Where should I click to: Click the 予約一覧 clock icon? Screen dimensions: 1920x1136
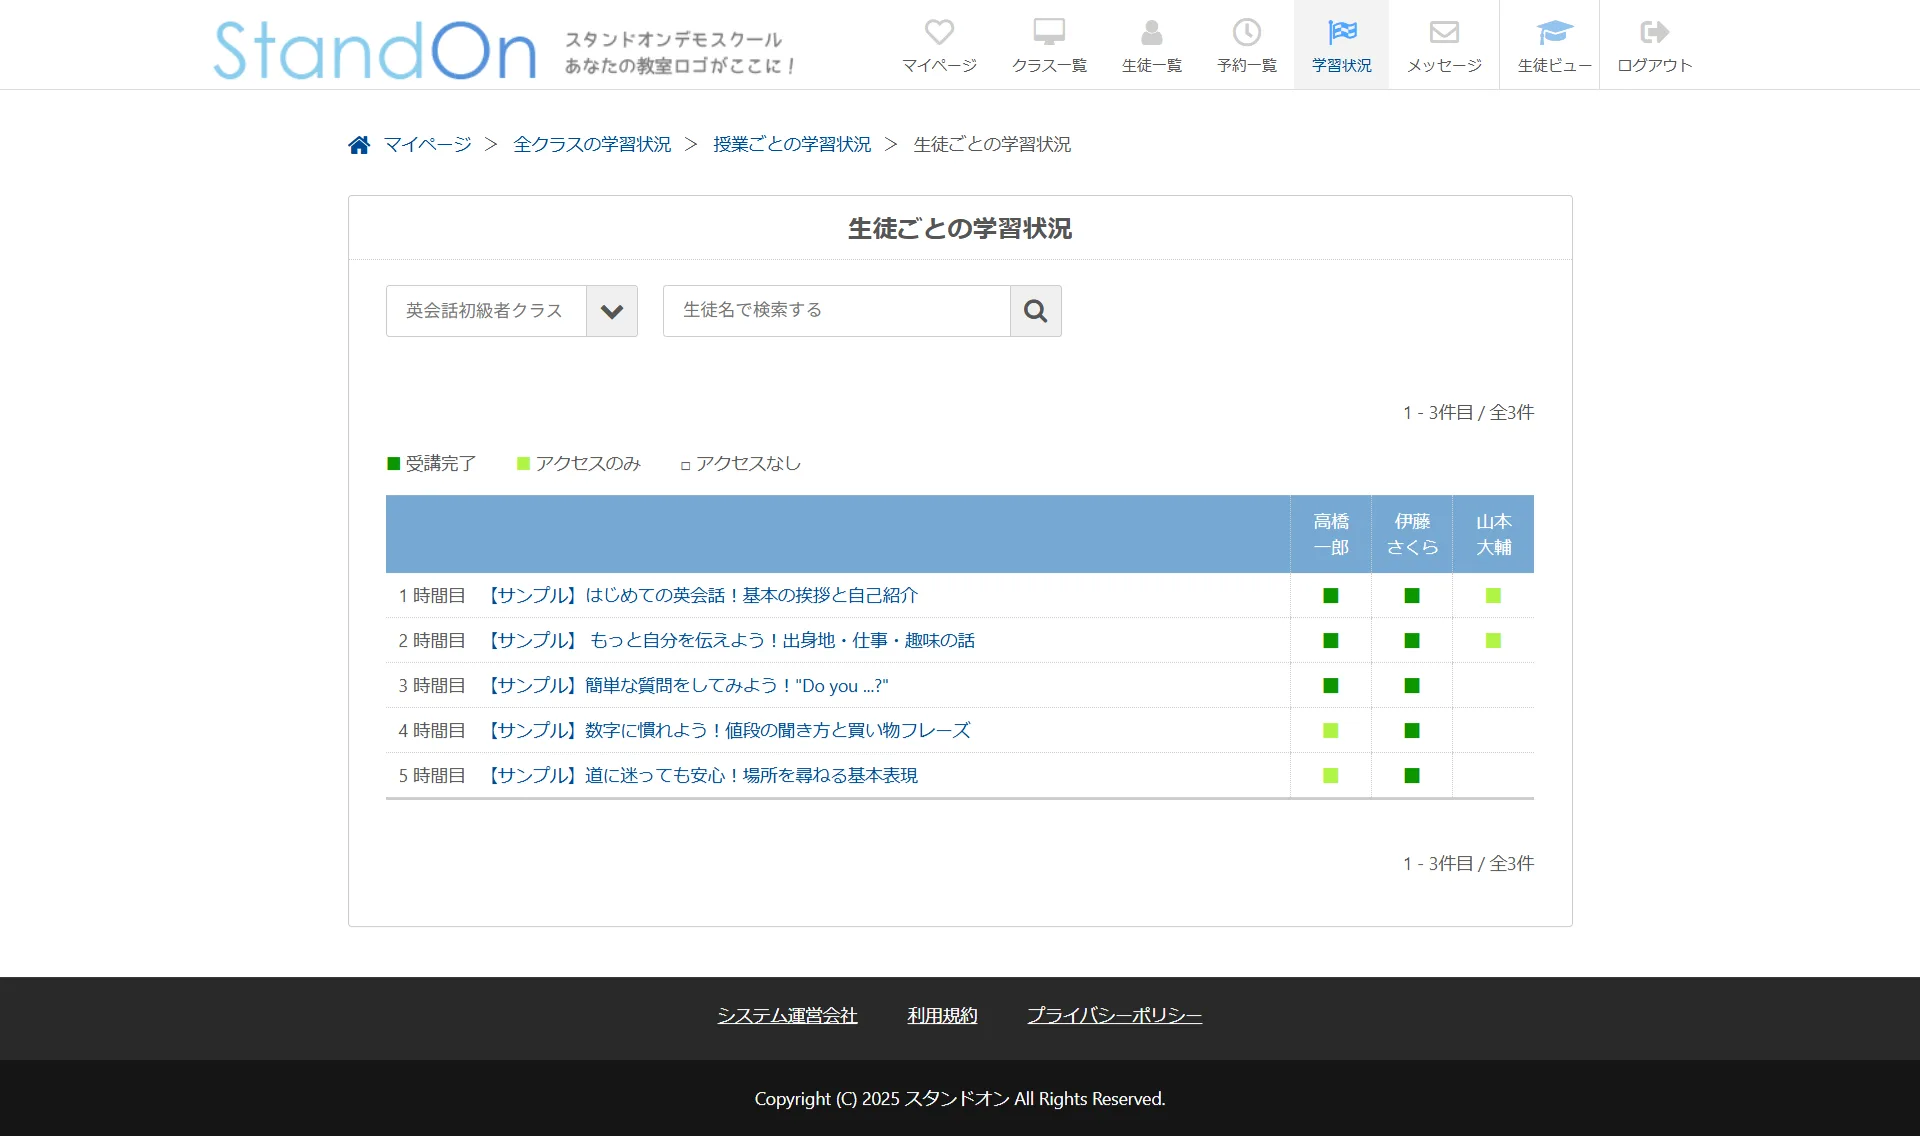pos(1246,33)
